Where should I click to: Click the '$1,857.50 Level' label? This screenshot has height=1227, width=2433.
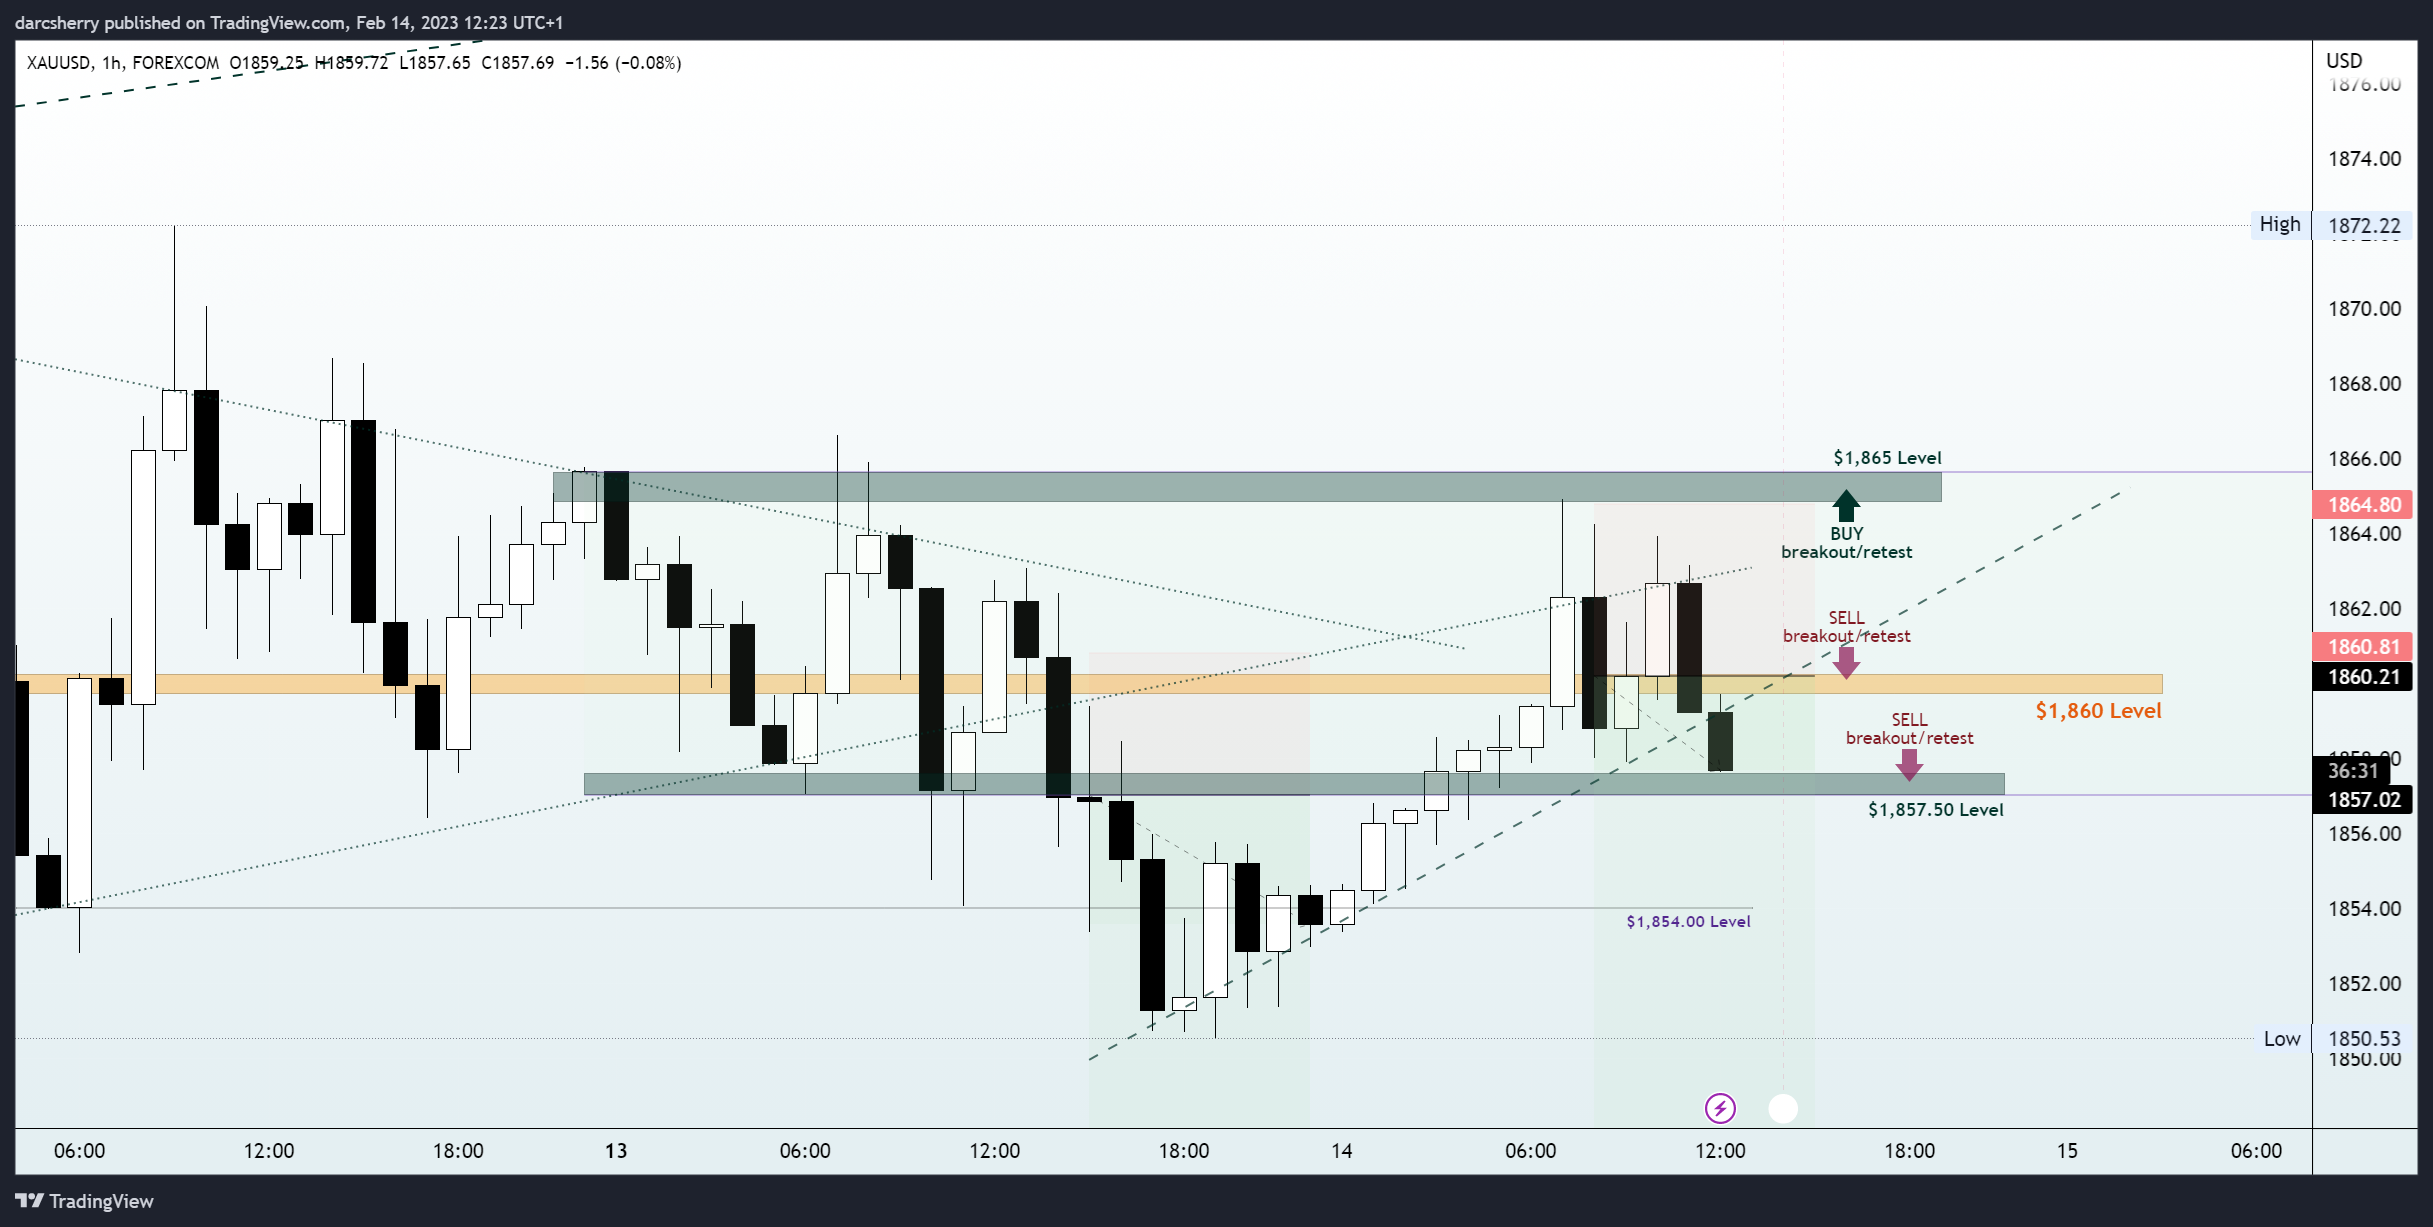1935,809
